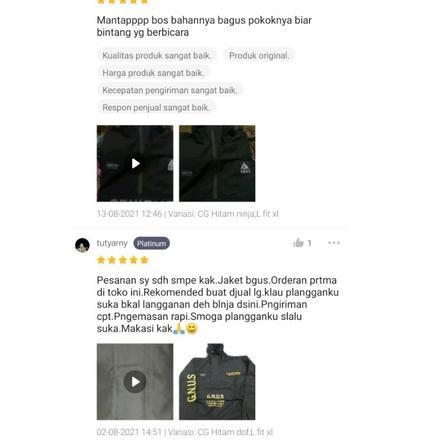Play the gray fabric review video
The height and width of the screenshot is (440, 440).
pos(135,382)
